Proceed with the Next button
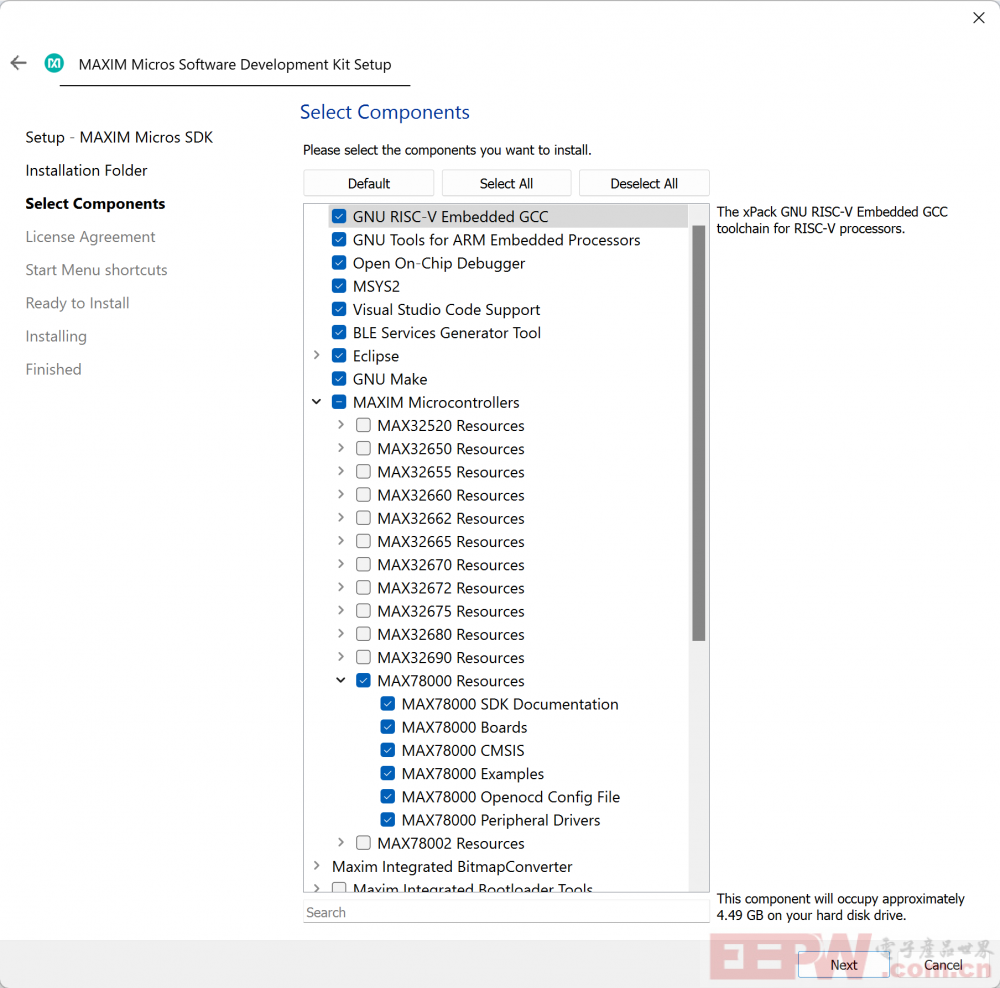Image resolution: width=1000 pixels, height=988 pixels. coord(843,964)
